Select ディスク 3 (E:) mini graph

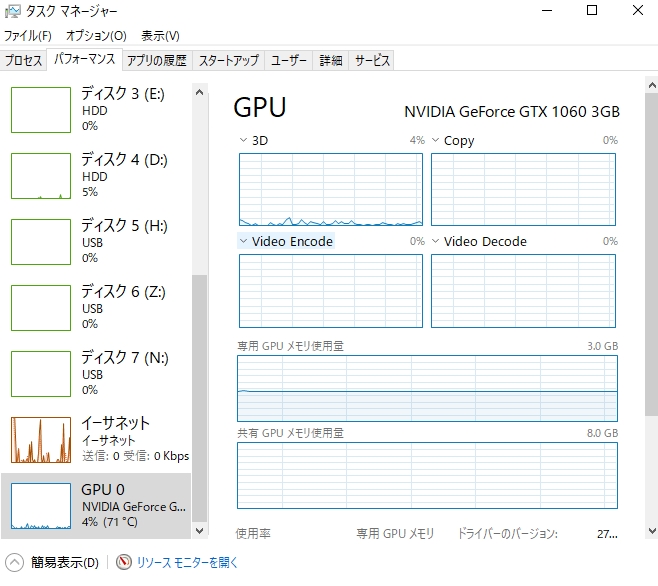coord(41,110)
